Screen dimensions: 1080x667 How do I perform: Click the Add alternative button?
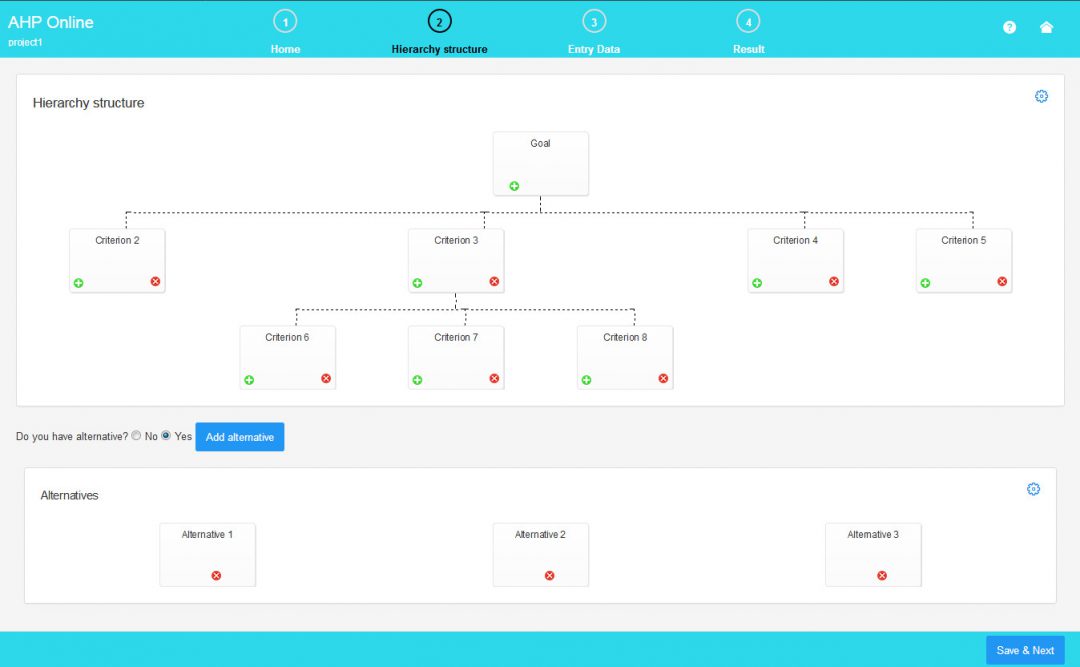tap(239, 436)
